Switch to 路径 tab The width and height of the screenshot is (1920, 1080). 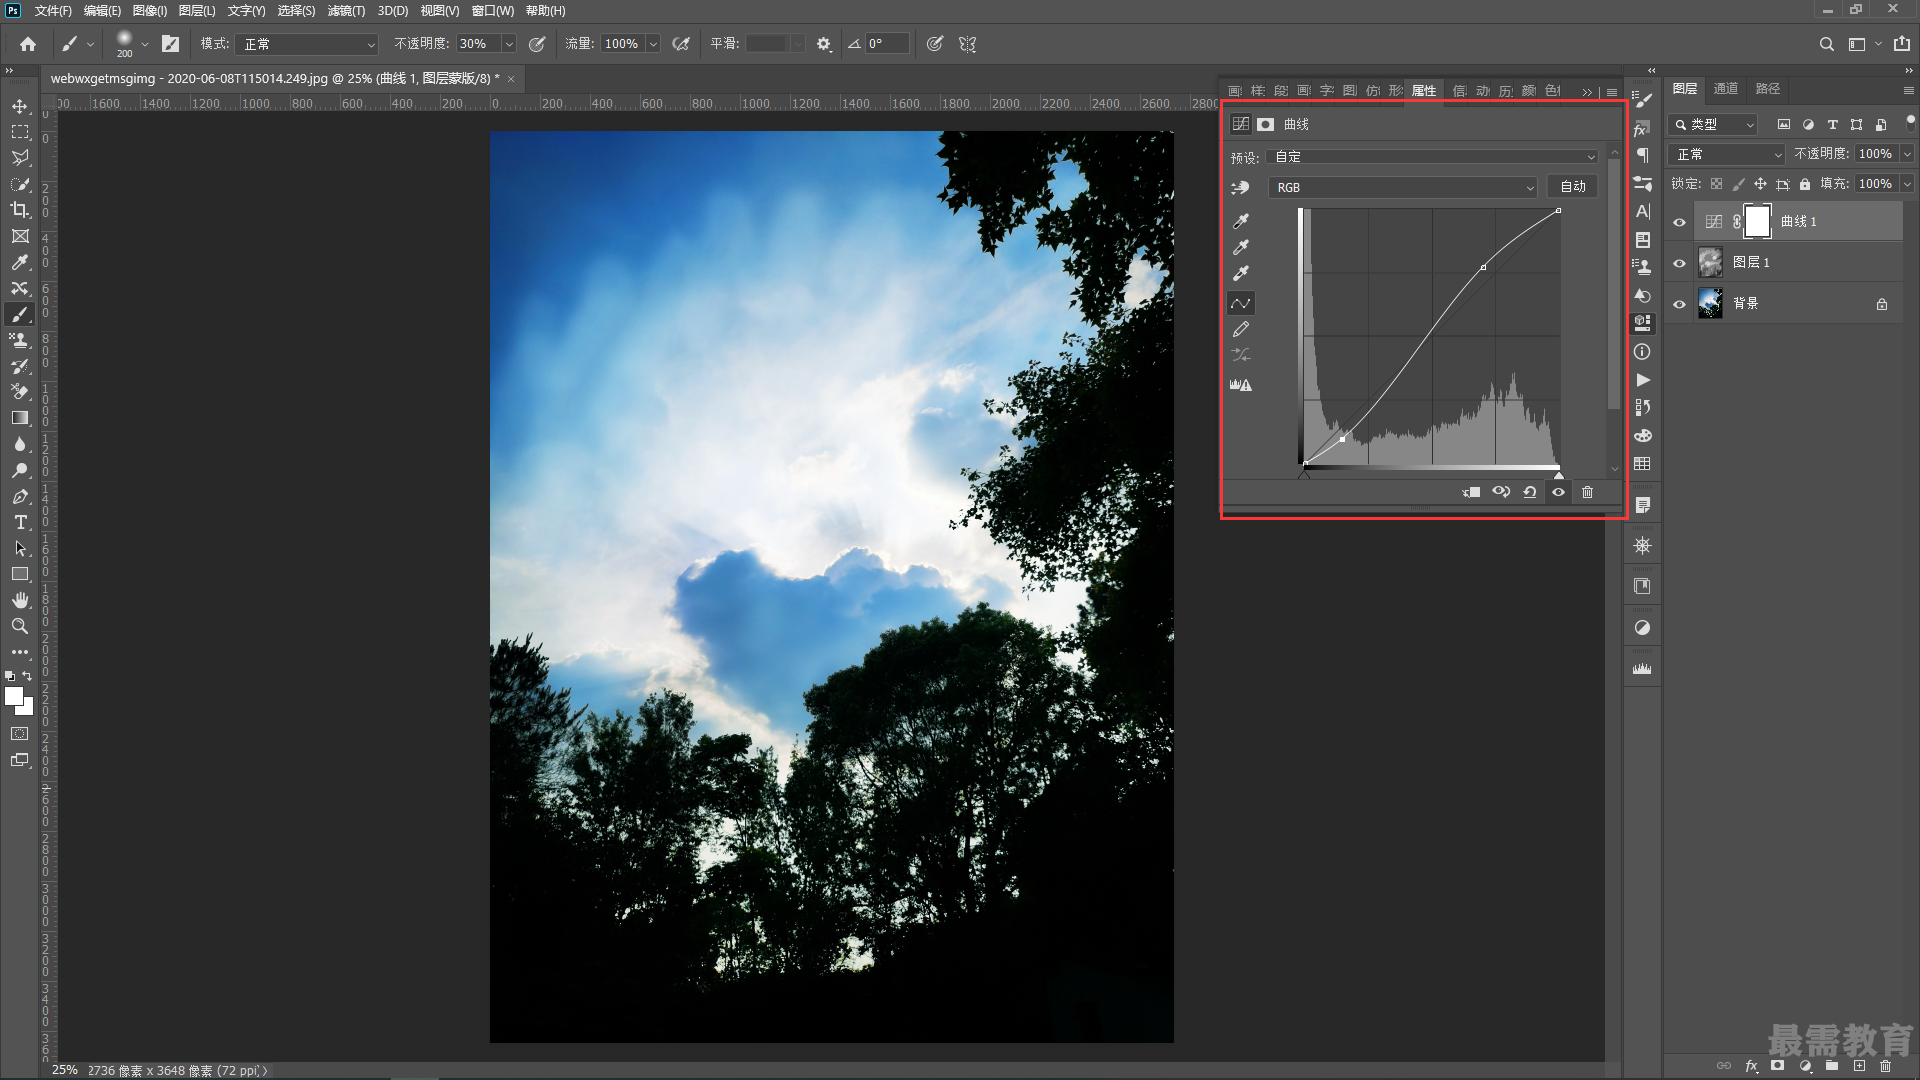pyautogui.click(x=1768, y=89)
